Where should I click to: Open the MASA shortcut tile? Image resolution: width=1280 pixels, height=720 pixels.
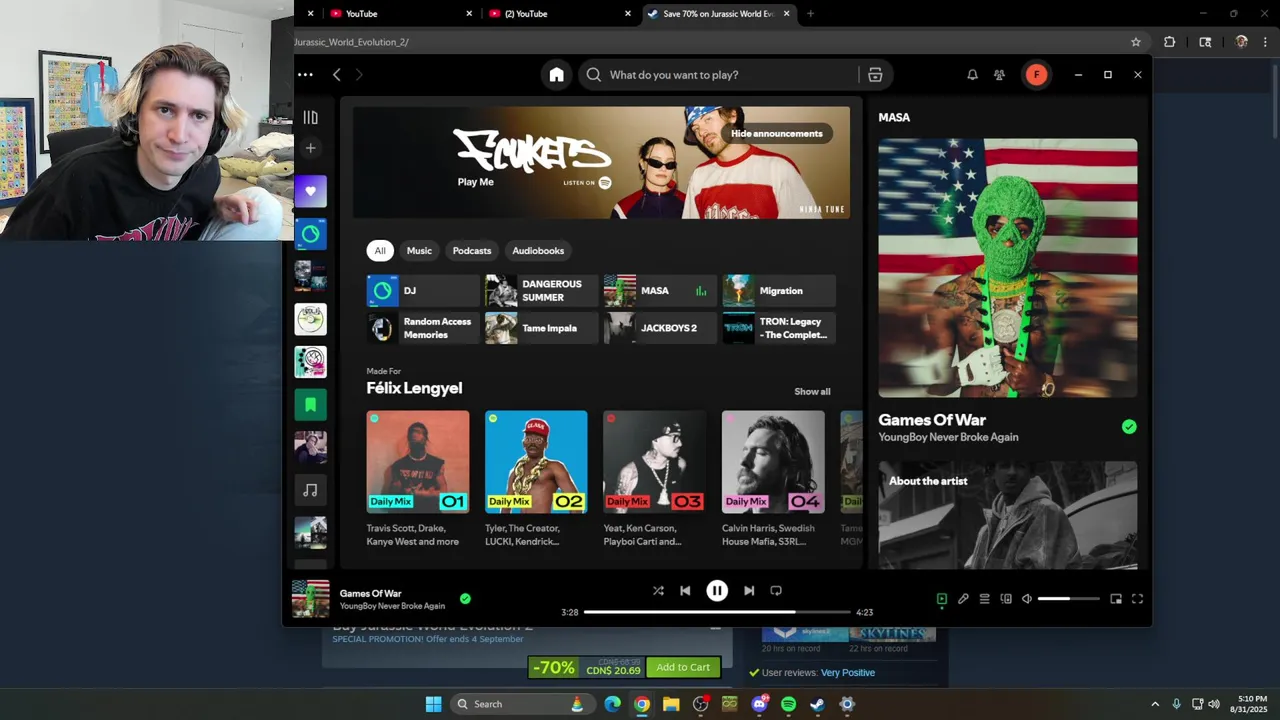(660, 291)
